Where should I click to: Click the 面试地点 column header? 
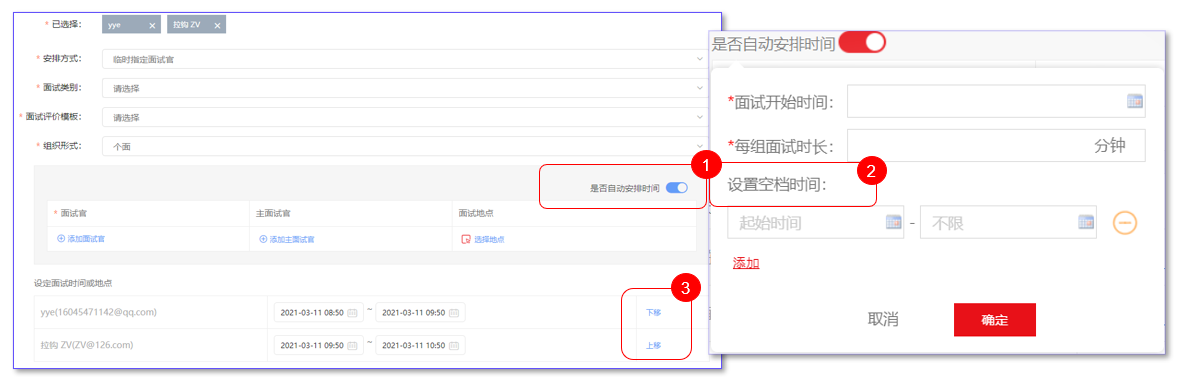475,214
